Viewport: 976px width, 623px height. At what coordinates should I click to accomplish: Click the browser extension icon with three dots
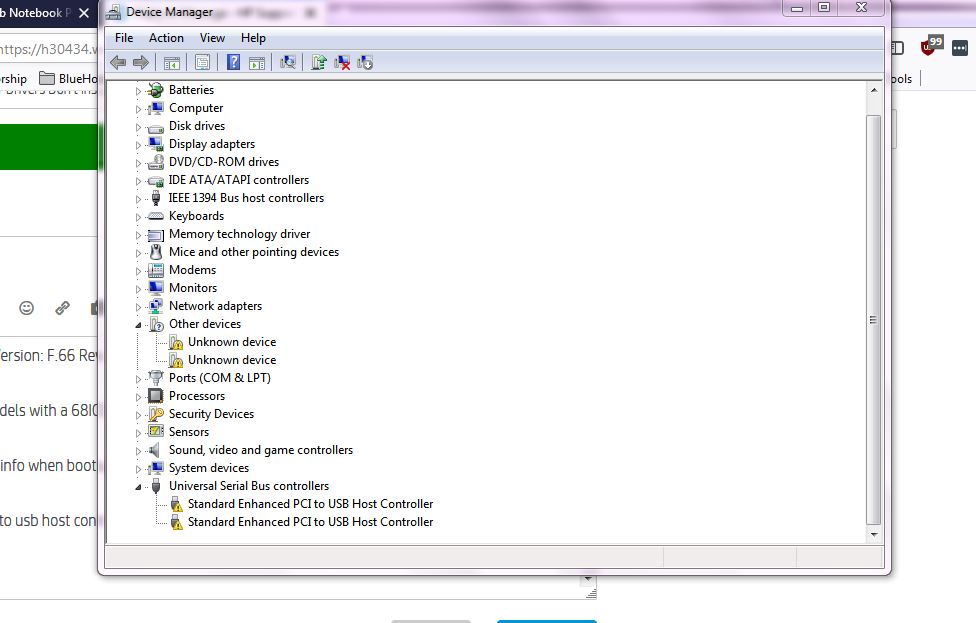coord(960,48)
